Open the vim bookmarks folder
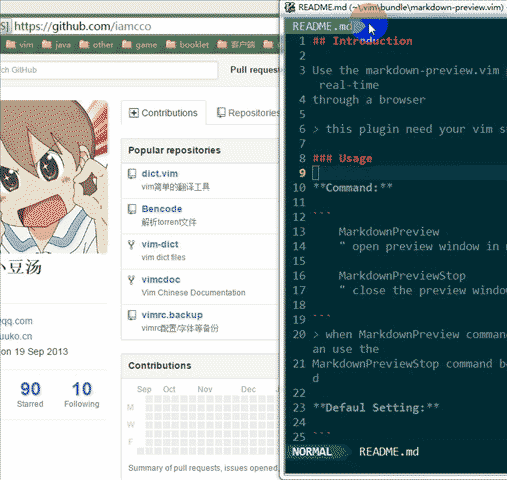Image resolution: width=507 pixels, height=480 pixels. pos(20,44)
